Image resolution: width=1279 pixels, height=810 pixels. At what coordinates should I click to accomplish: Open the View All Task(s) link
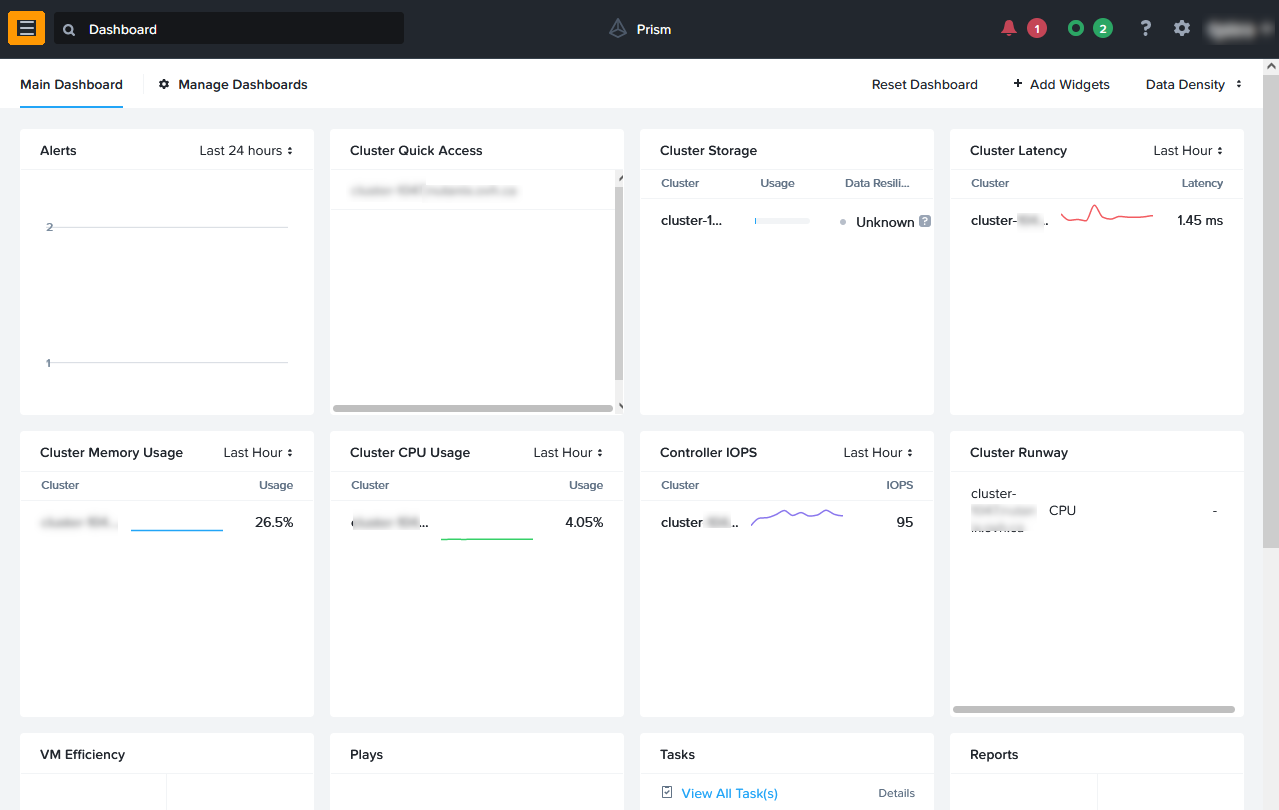tap(729, 794)
